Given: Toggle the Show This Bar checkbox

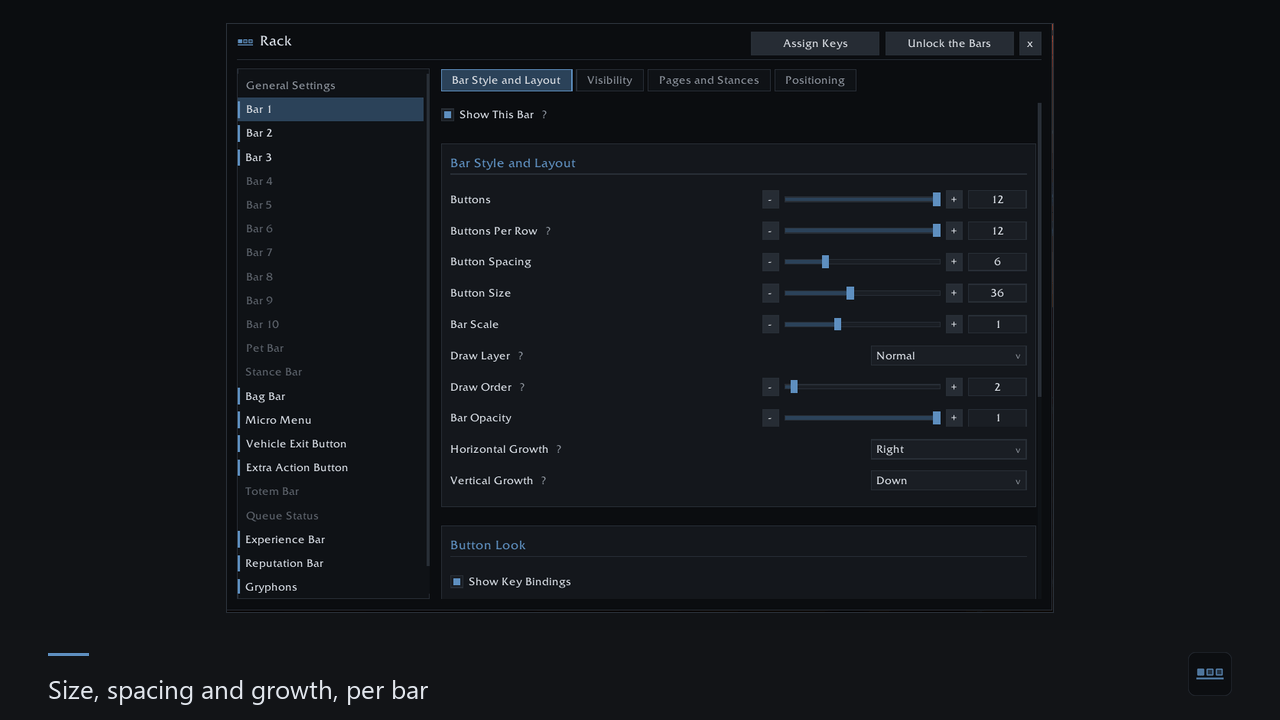Looking at the screenshot, I should tap(448, 115).
